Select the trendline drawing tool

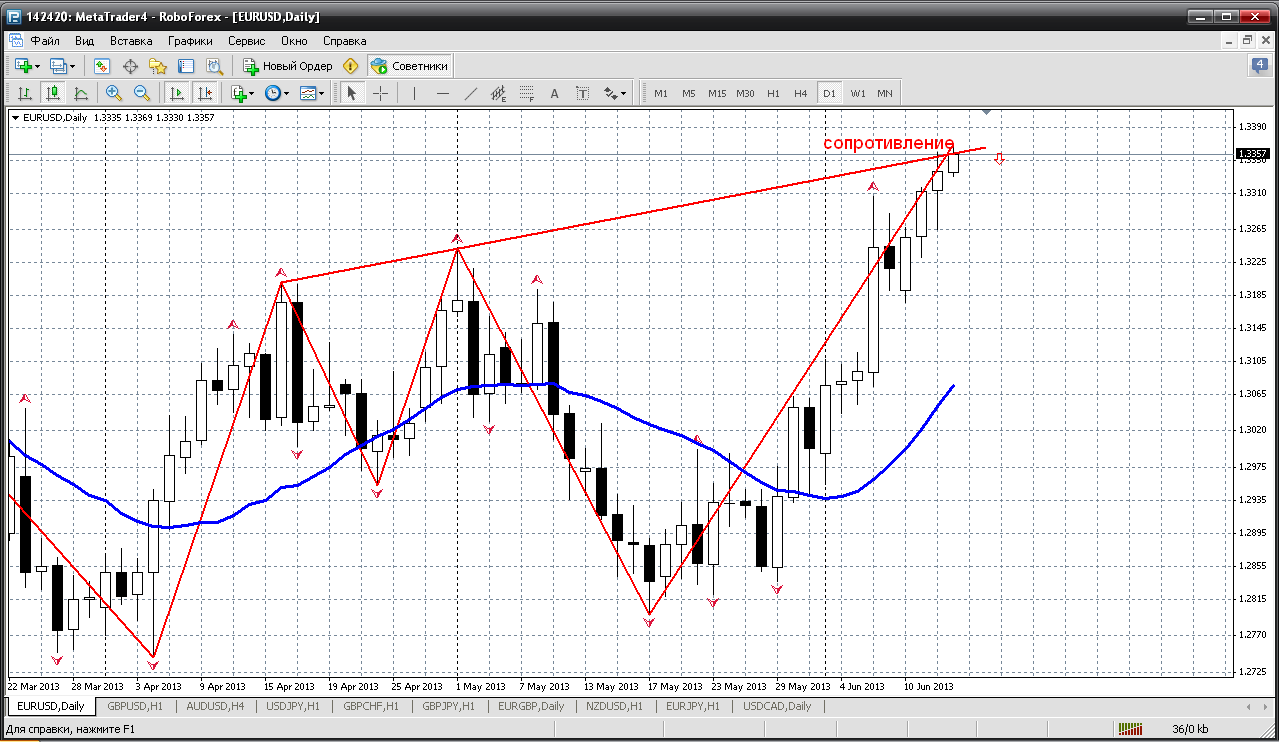pyautogui.click(x=471, y=93)
